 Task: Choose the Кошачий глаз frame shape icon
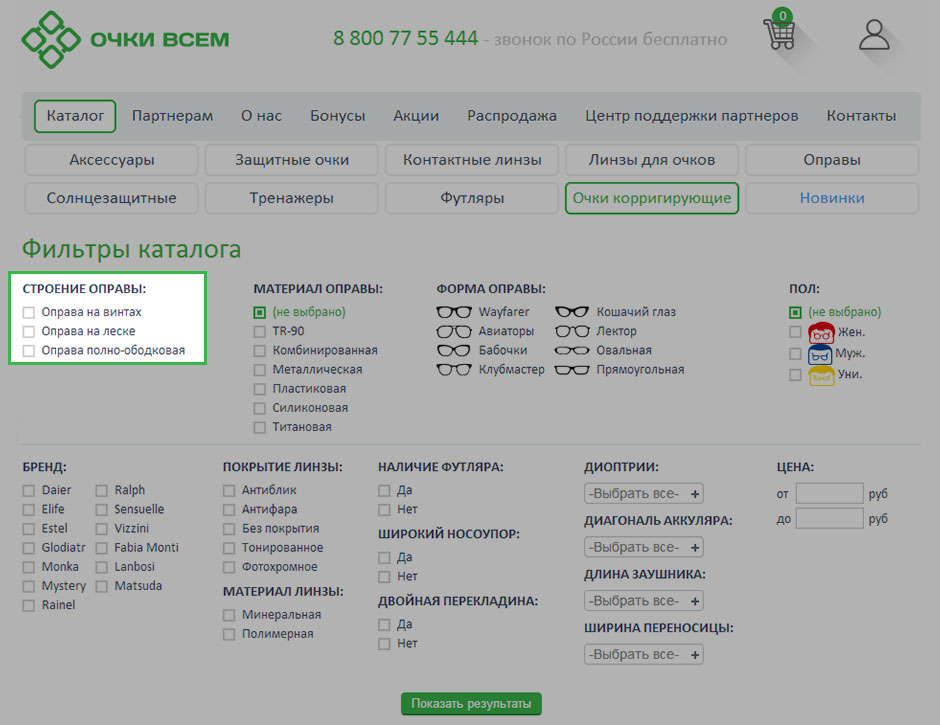point(572,312)
